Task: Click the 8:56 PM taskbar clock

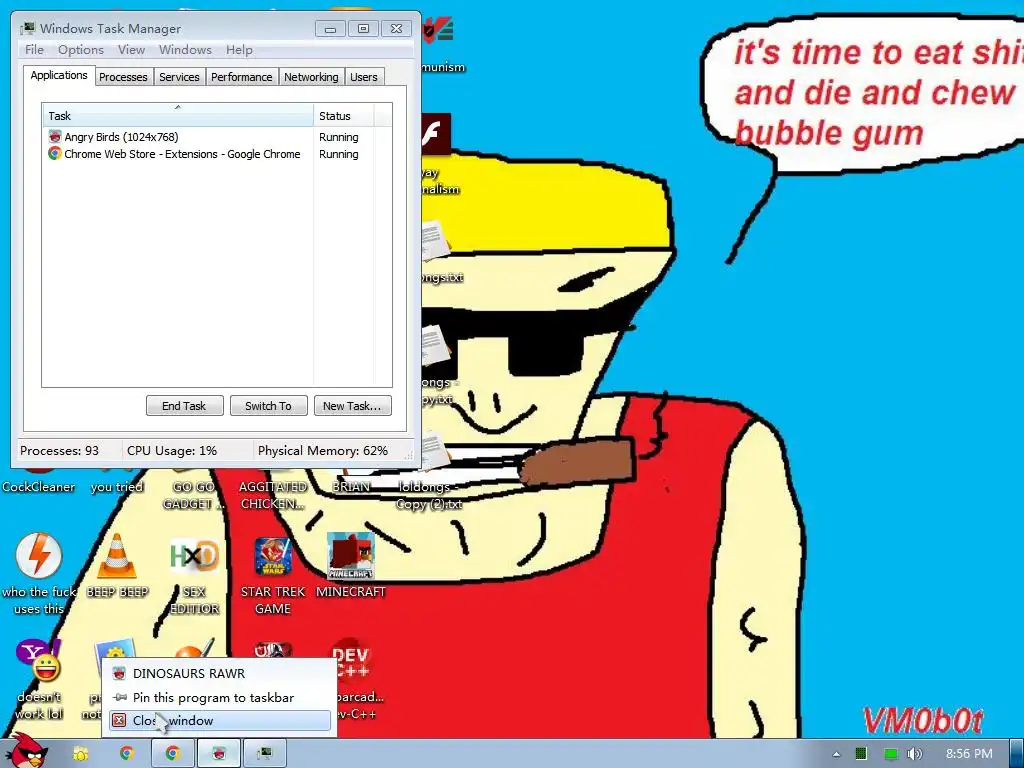Action: [x=969, y=754]
